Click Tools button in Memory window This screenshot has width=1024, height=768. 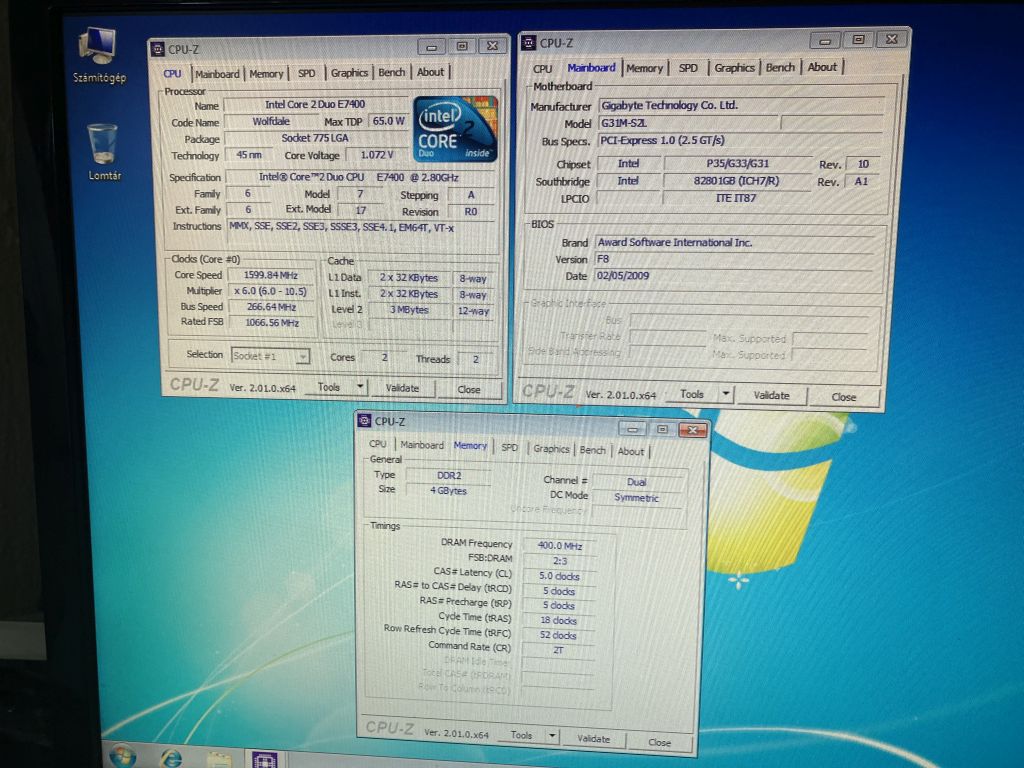521,735
